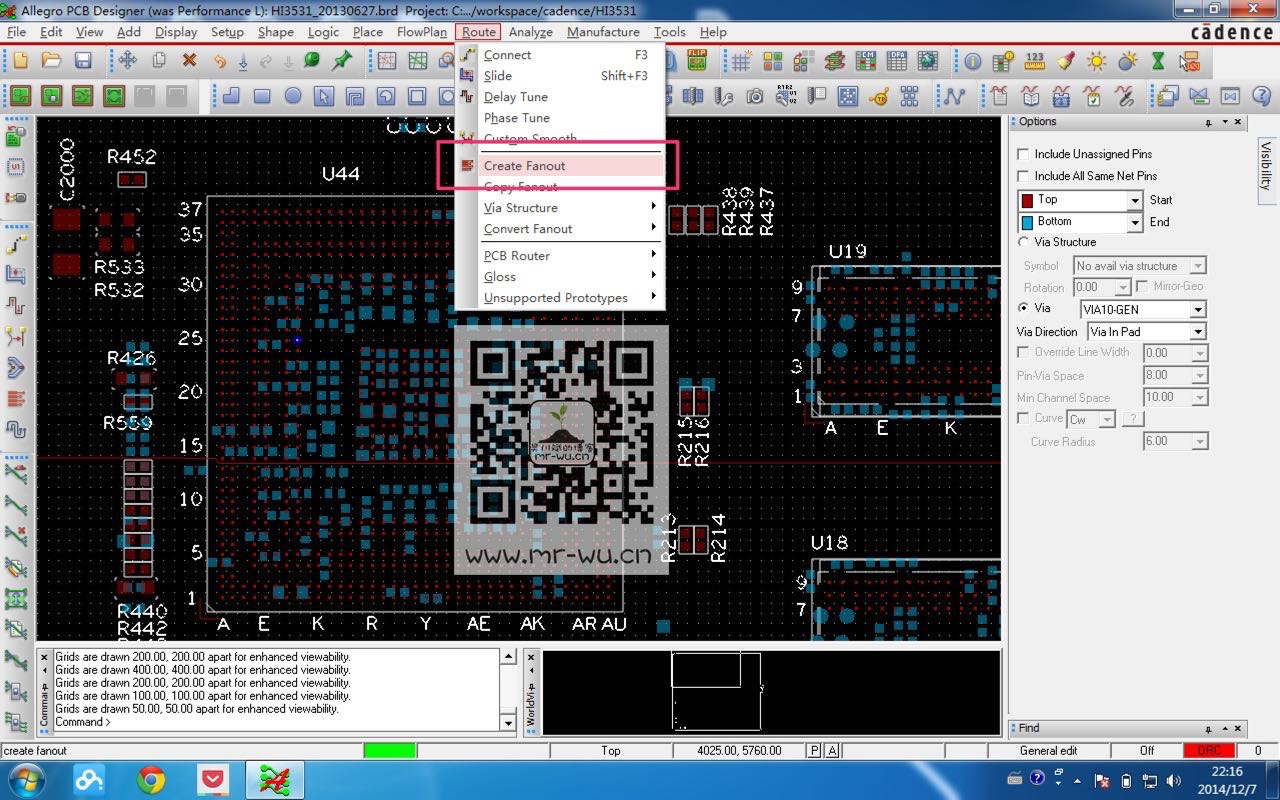Click the Top start layer red swatch
This screenshot has height=800, width=1280.
[1027, 200]
